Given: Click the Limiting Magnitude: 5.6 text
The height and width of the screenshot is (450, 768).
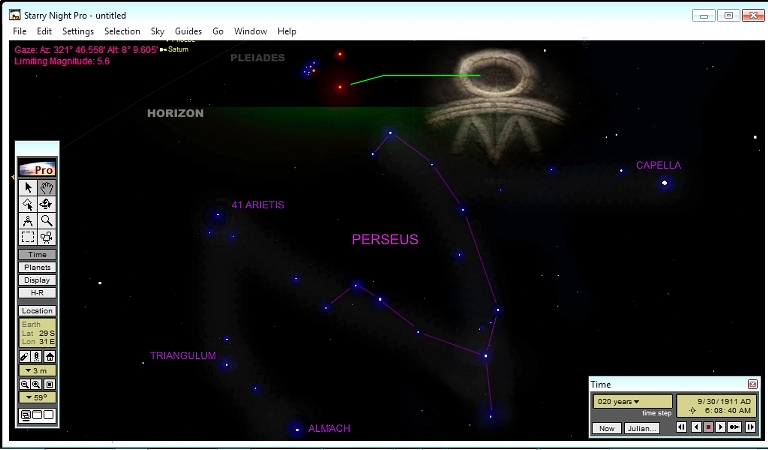Looking at the screenshot, I should (62, 61).
